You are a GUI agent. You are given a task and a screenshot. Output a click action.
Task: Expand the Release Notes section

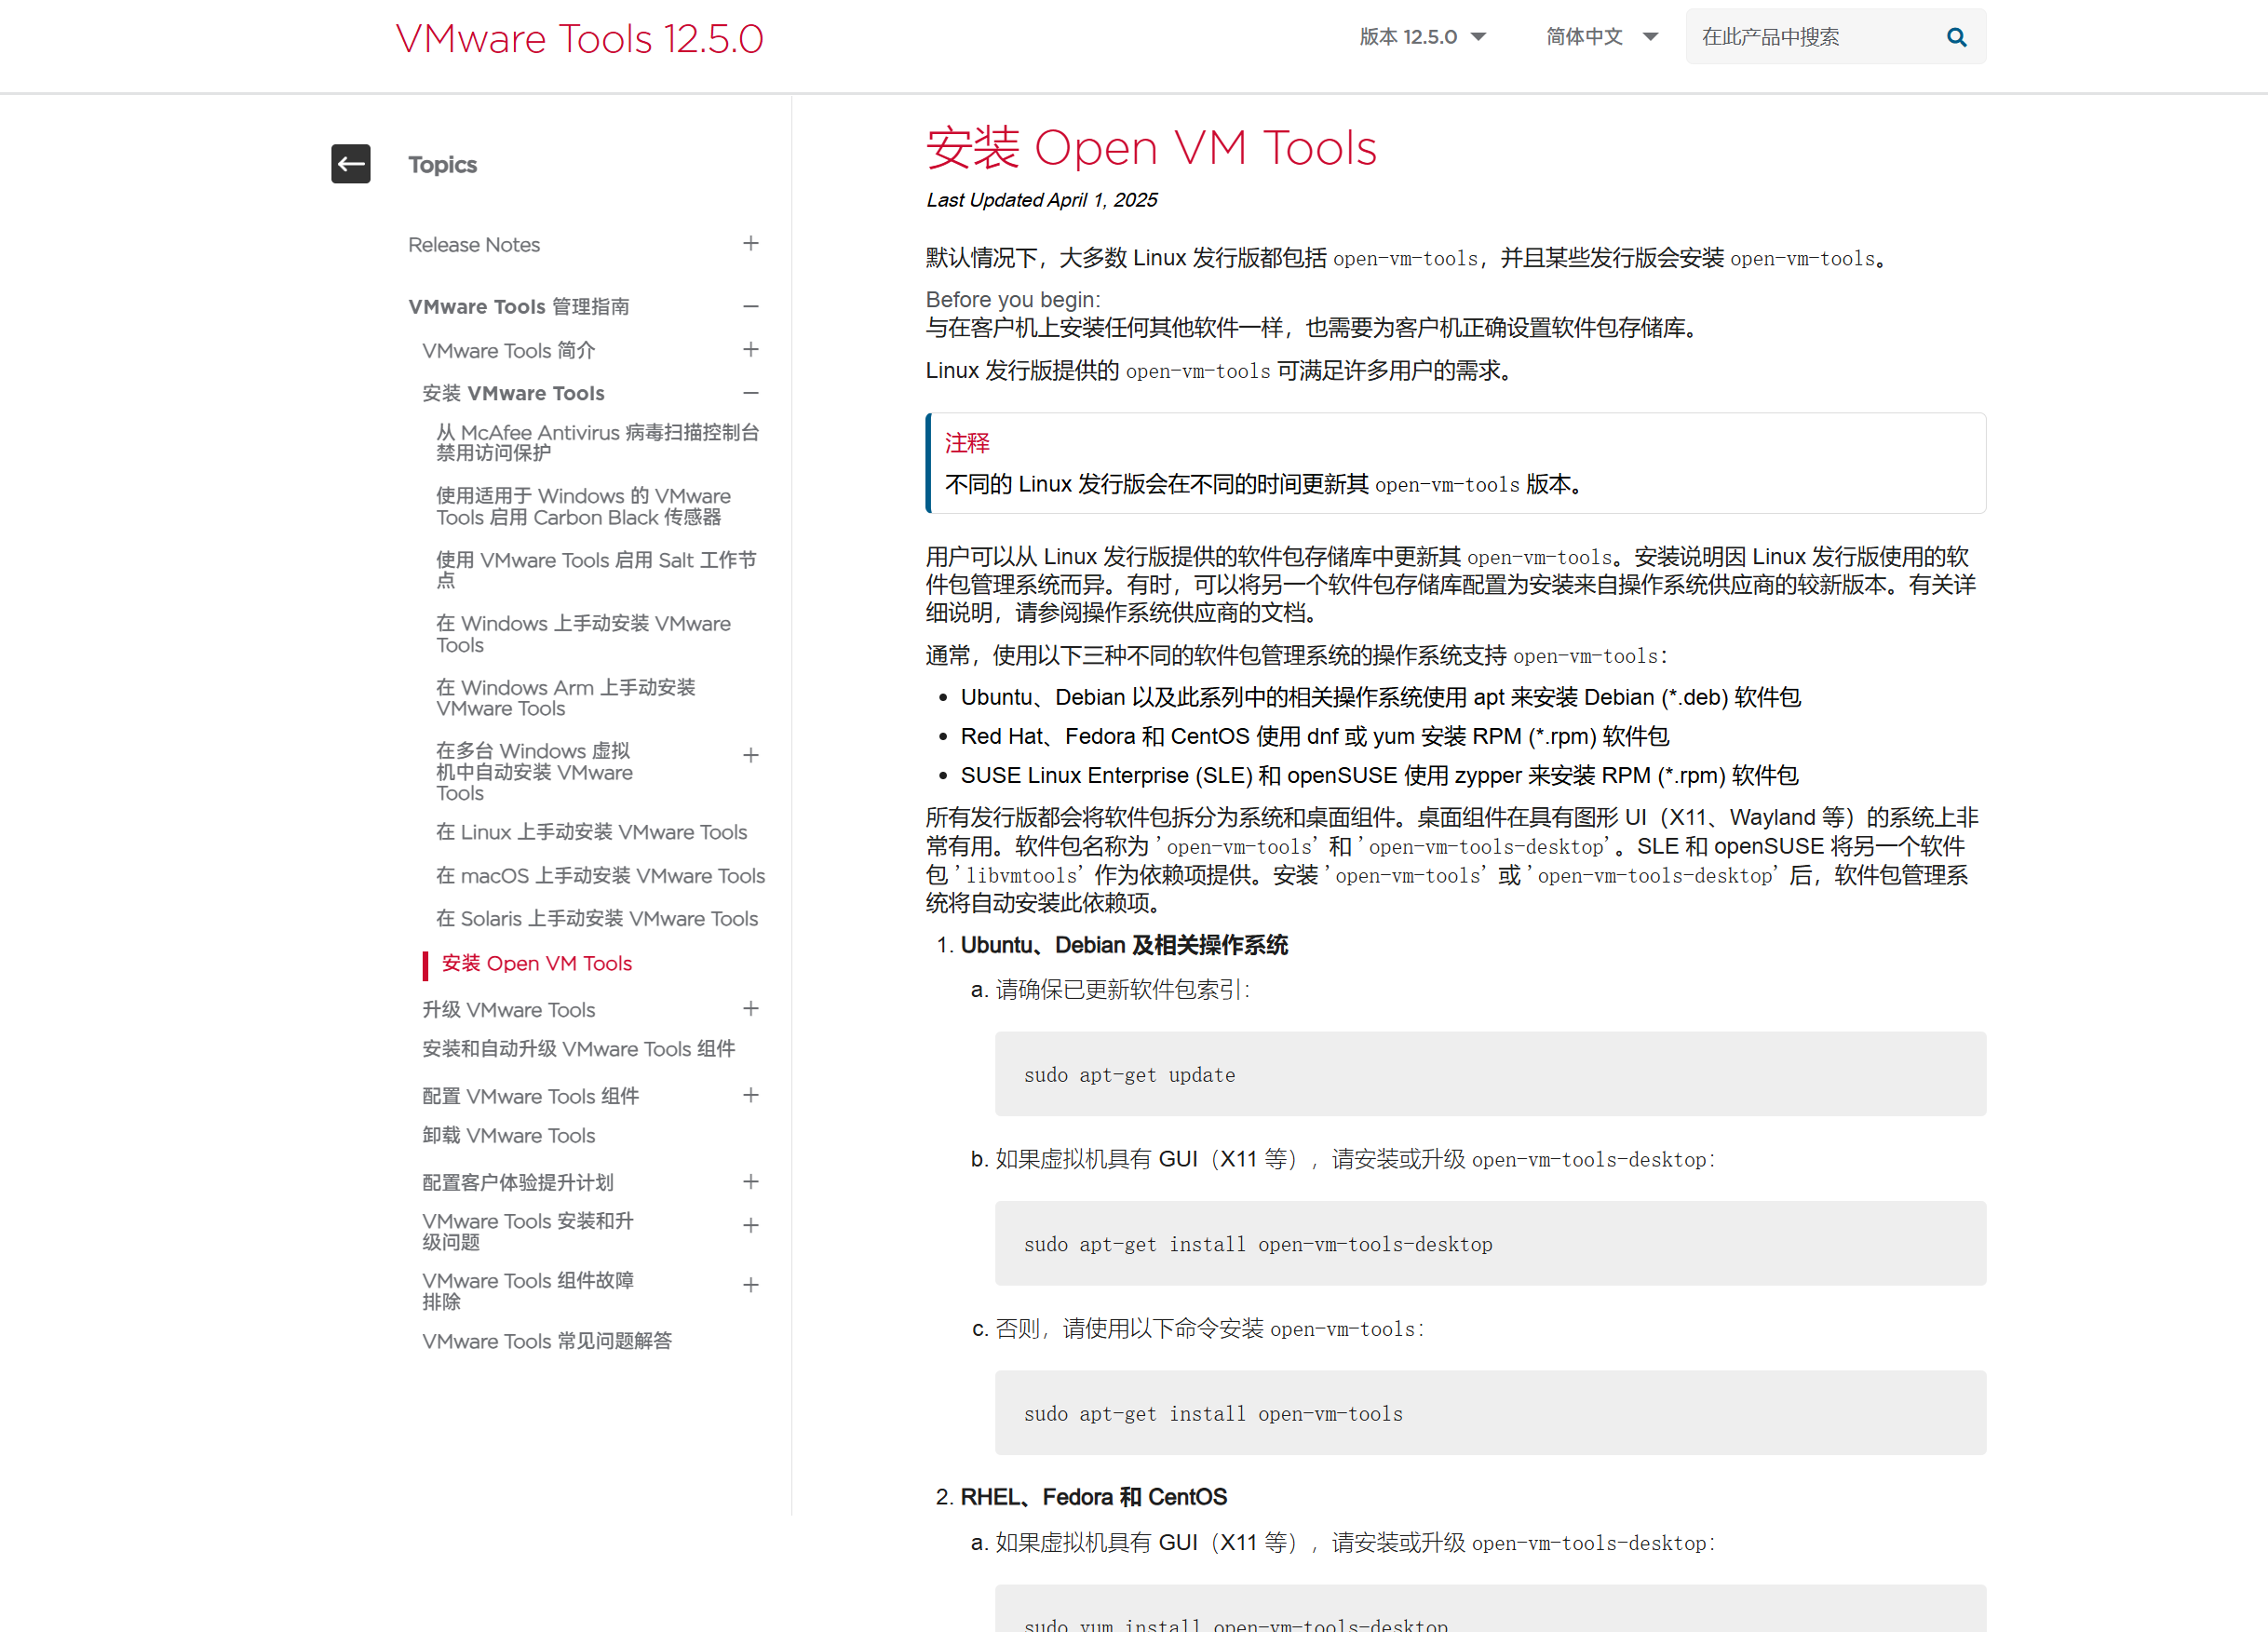pyautogui.click(x=751, y=244)
